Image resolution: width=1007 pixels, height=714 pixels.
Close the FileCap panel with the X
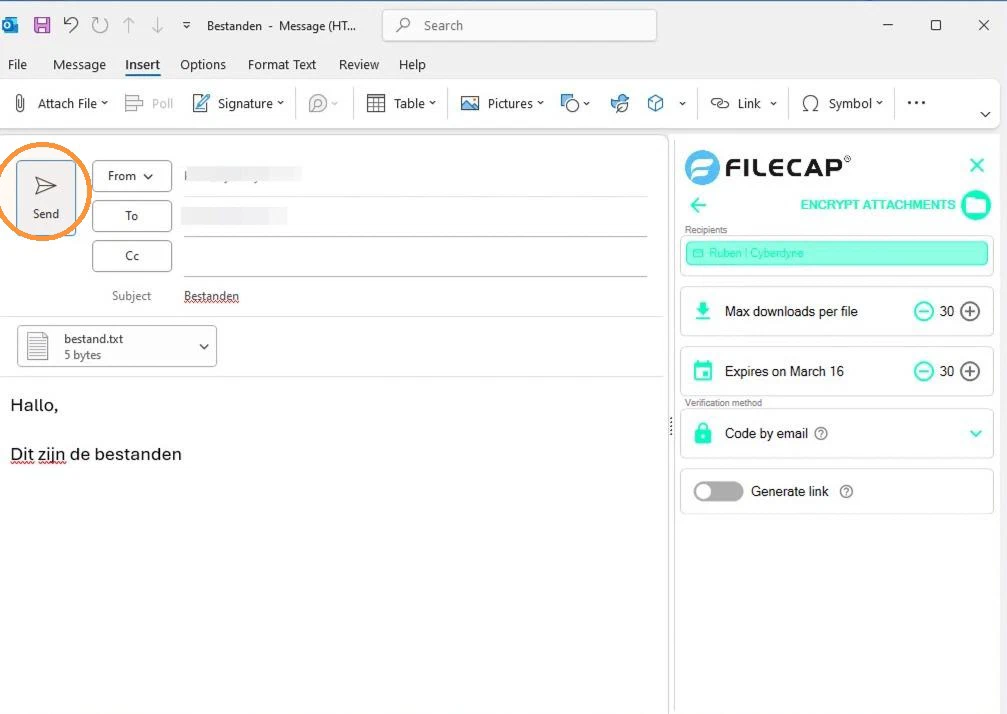tap(977, 166)
